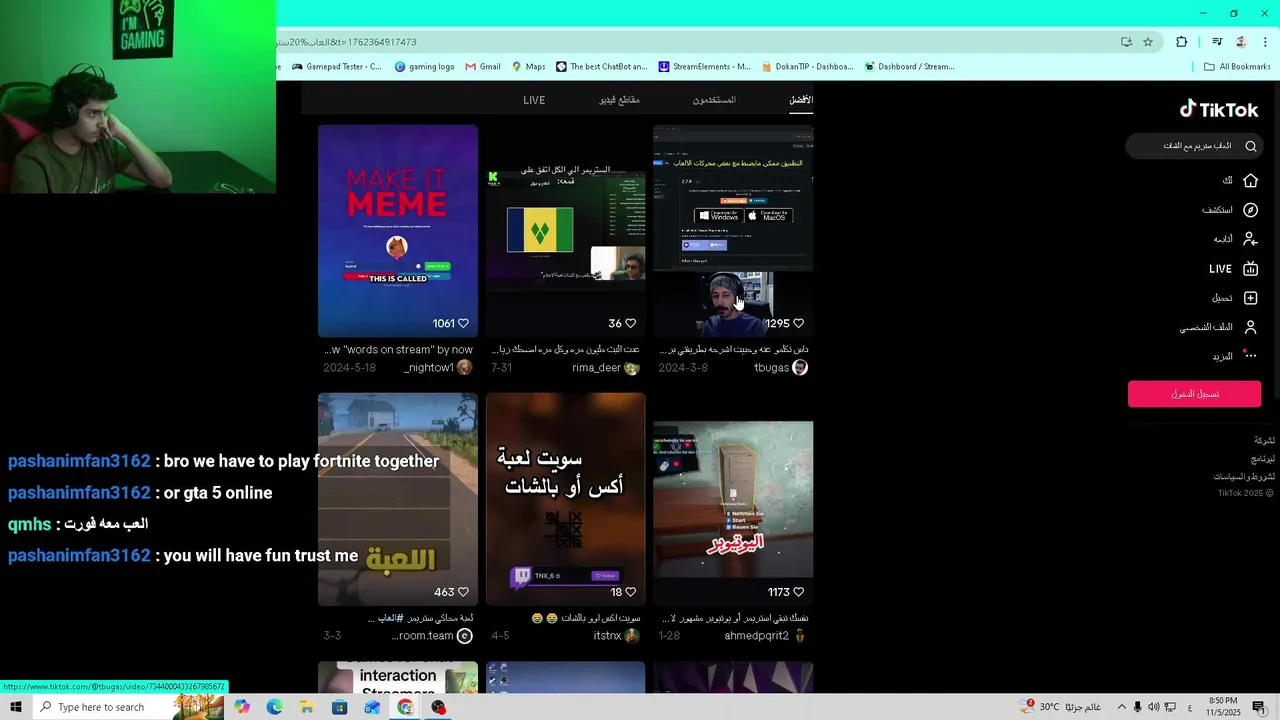Open the company (الشركة) footer link
Image resolution: width=1280 pixels, height=720 pixels.
(x=1265, y=441)
